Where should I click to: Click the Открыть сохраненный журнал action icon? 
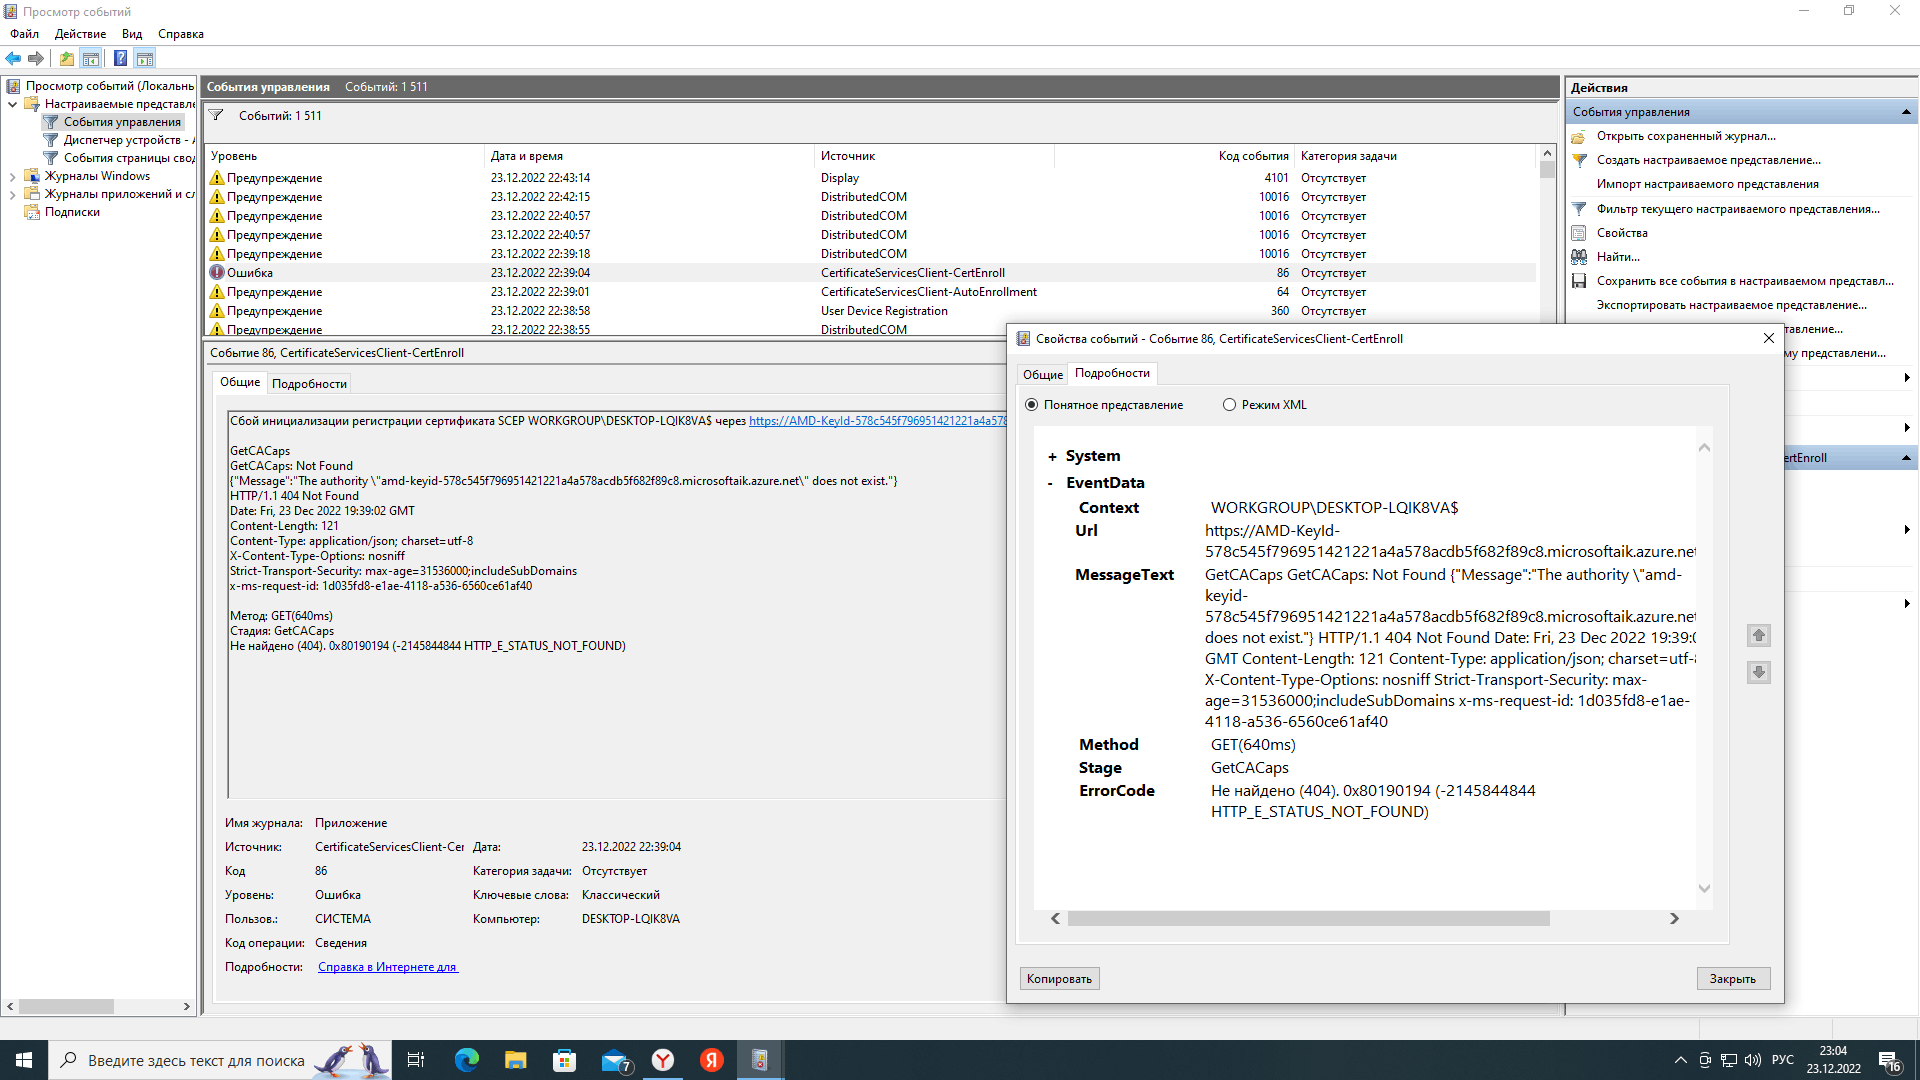[1579, 137]
